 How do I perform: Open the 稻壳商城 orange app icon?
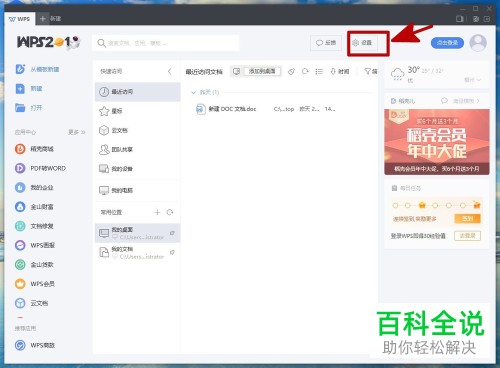pos(20,149)
